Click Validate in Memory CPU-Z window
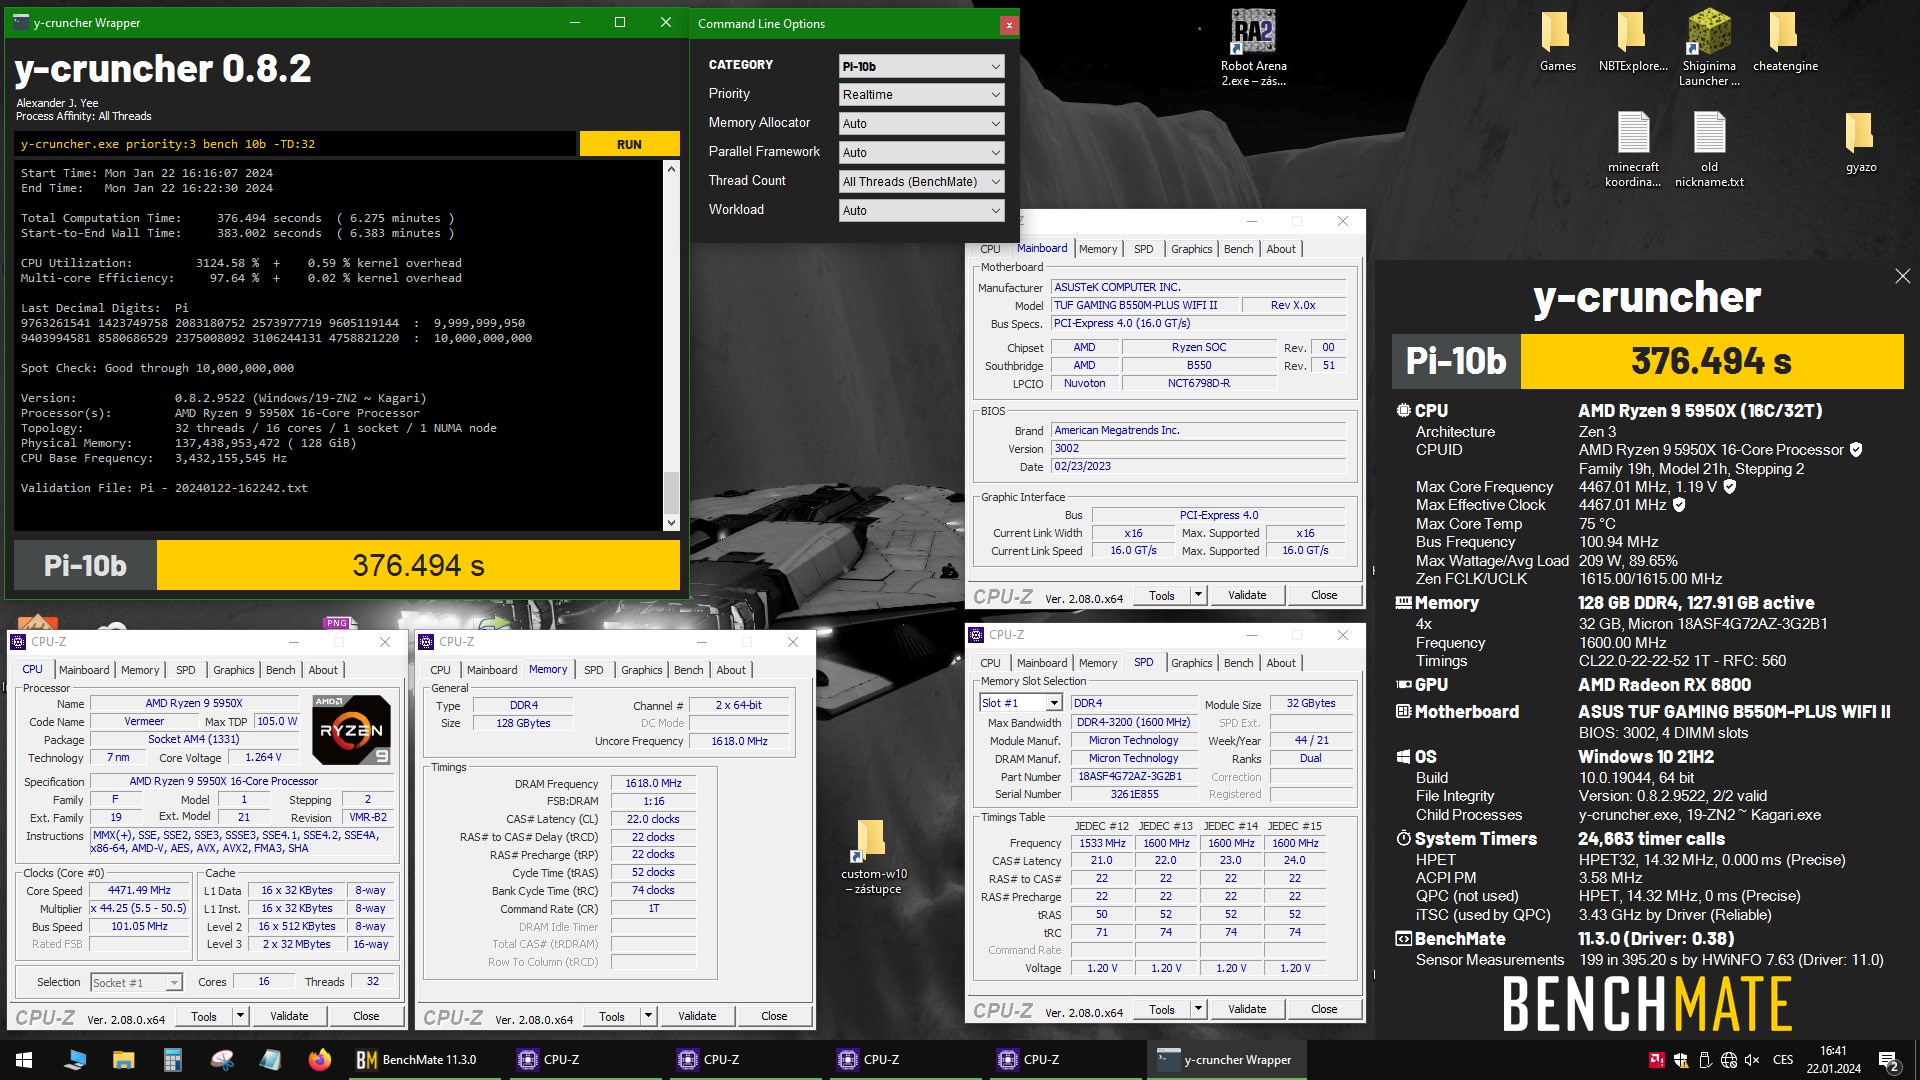Viewport: 1920px width, 1080px height. point(697,1016)
